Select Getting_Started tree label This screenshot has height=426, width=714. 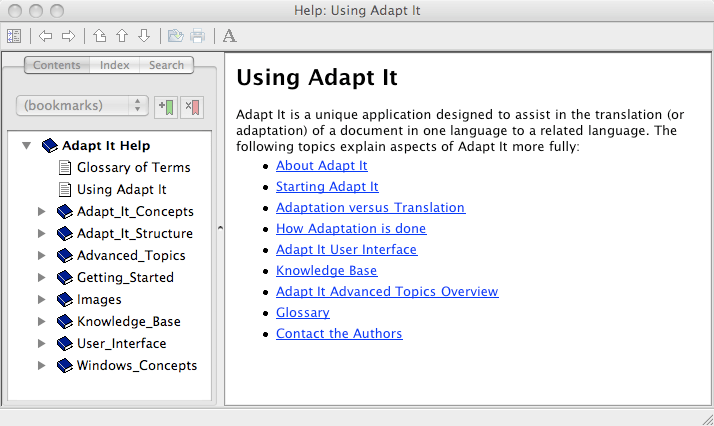click(125, 278)
